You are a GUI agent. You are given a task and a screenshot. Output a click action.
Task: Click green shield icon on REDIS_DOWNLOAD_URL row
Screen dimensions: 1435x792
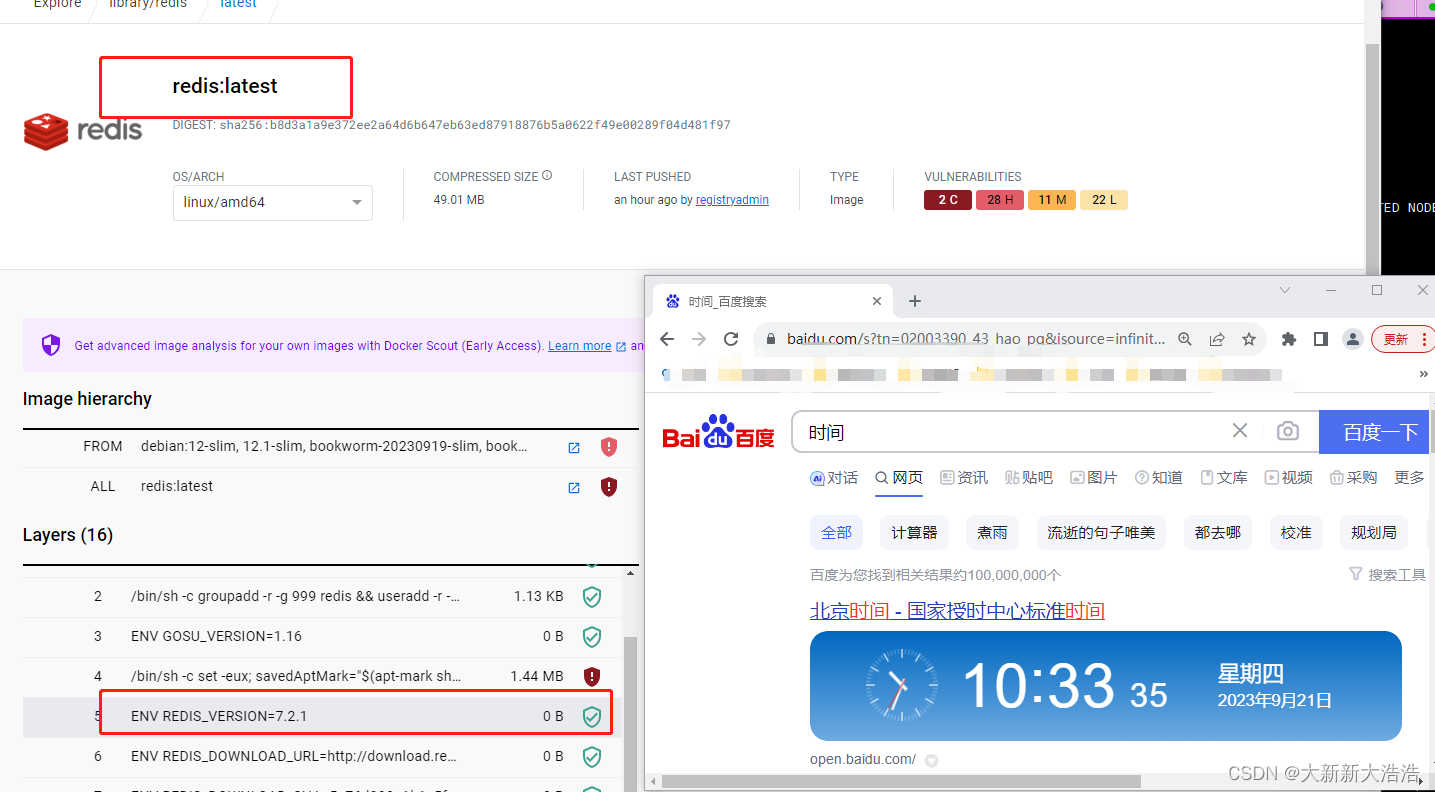(592, 757)
